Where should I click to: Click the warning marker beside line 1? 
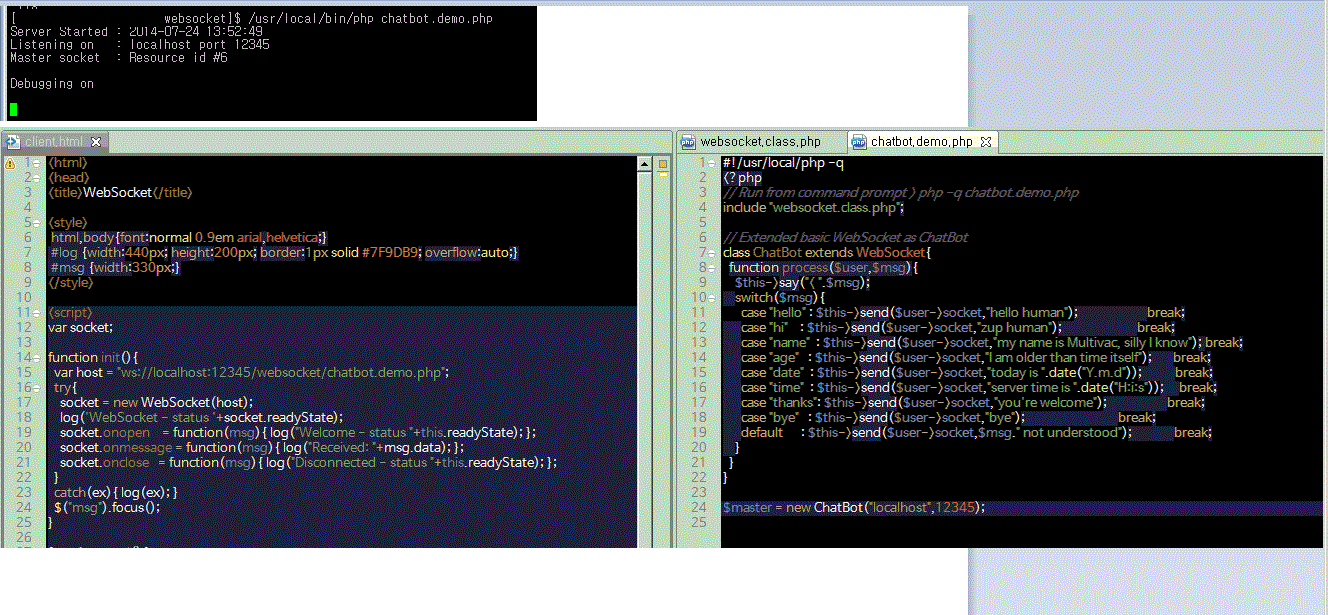point(10,163)
